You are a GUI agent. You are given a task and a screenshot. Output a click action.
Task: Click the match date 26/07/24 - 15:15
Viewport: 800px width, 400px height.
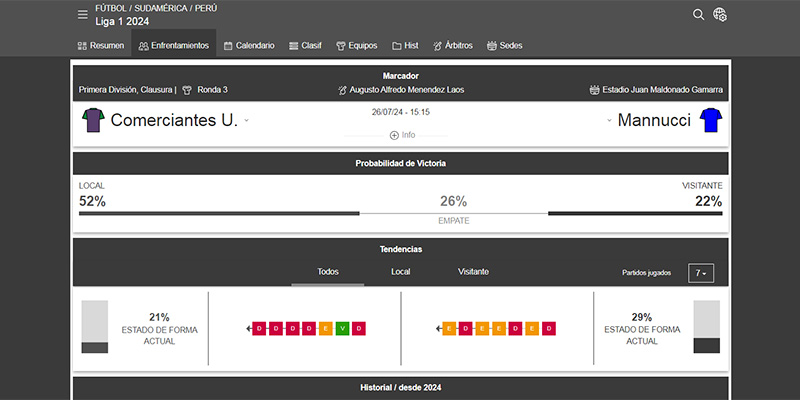(401, 112)
